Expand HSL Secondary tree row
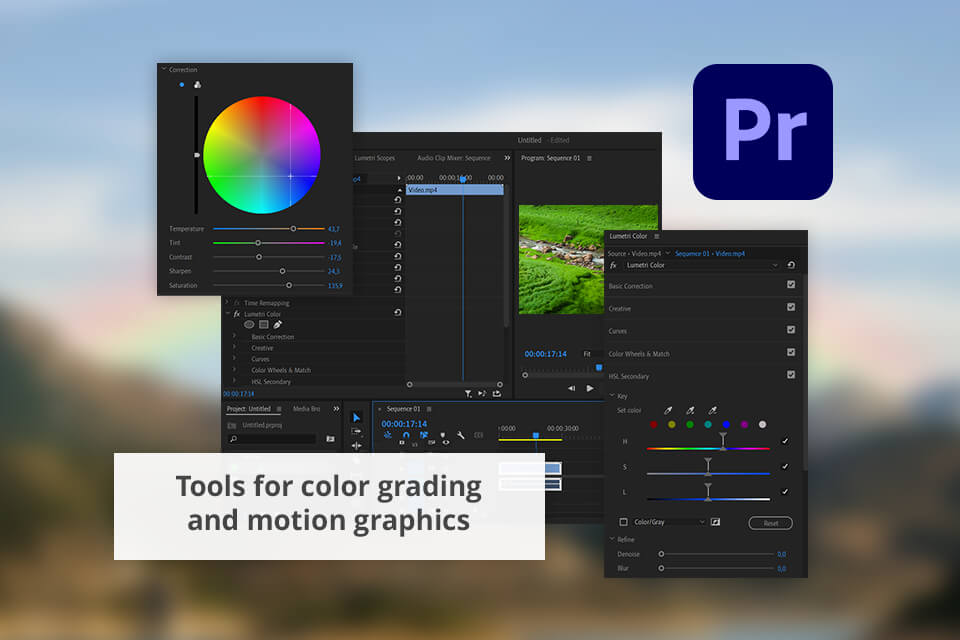 click(x=234, y=382)
